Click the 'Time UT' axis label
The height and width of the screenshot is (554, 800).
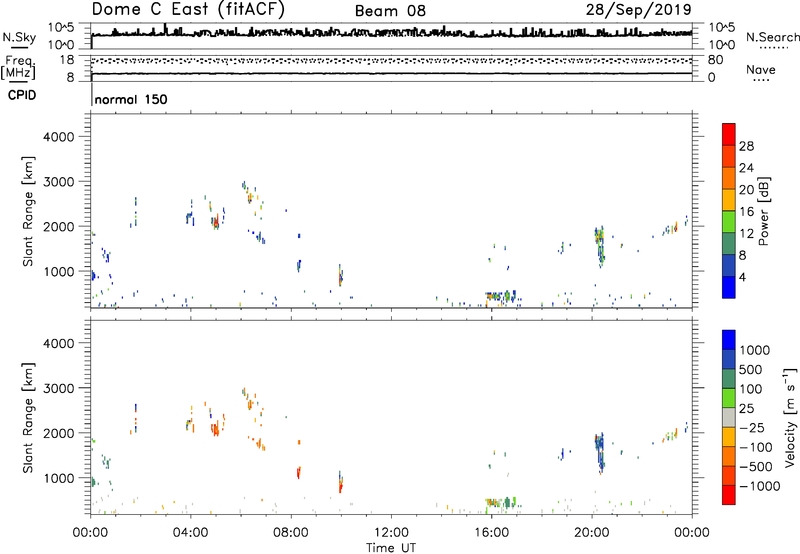pos(391,548)
